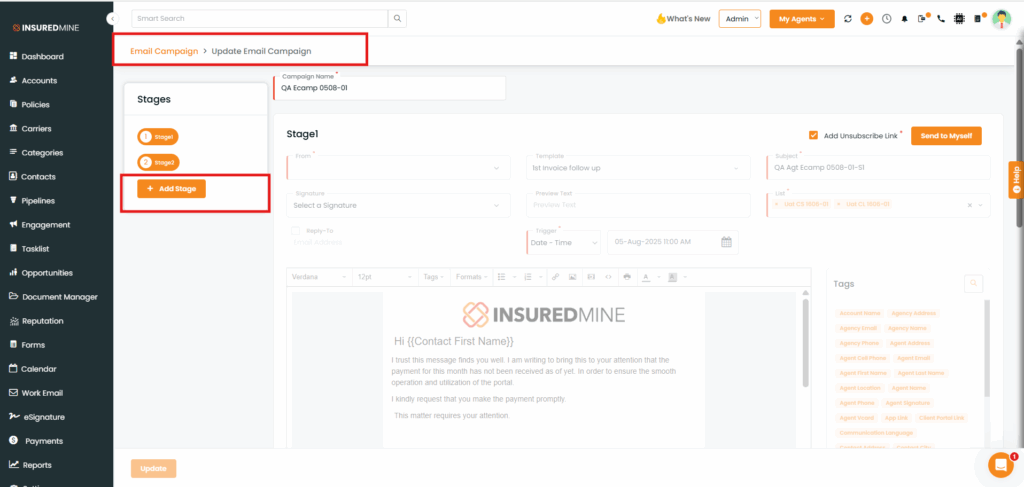Image resolution: width=1024 pixels, height=487 pixels.
Task: Open the notifications bell
Action: (904, 19)
